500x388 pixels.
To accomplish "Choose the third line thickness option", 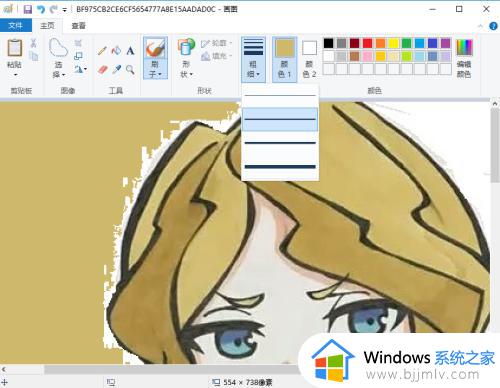I will [280, 143].
